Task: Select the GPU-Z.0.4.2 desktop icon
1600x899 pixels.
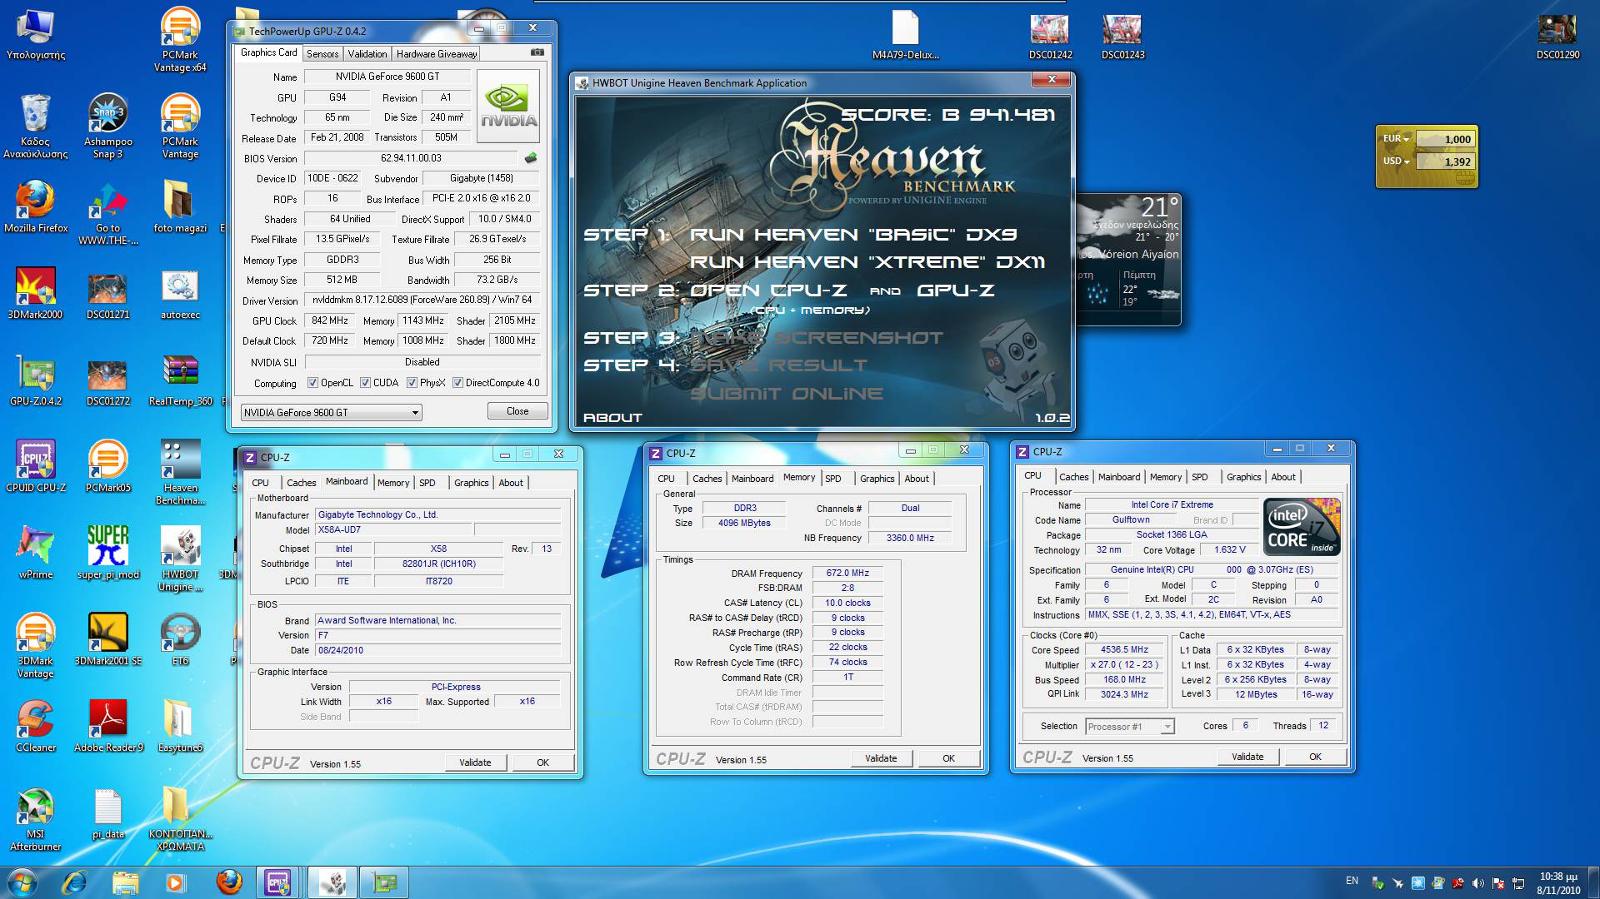Action: point(36,380)
